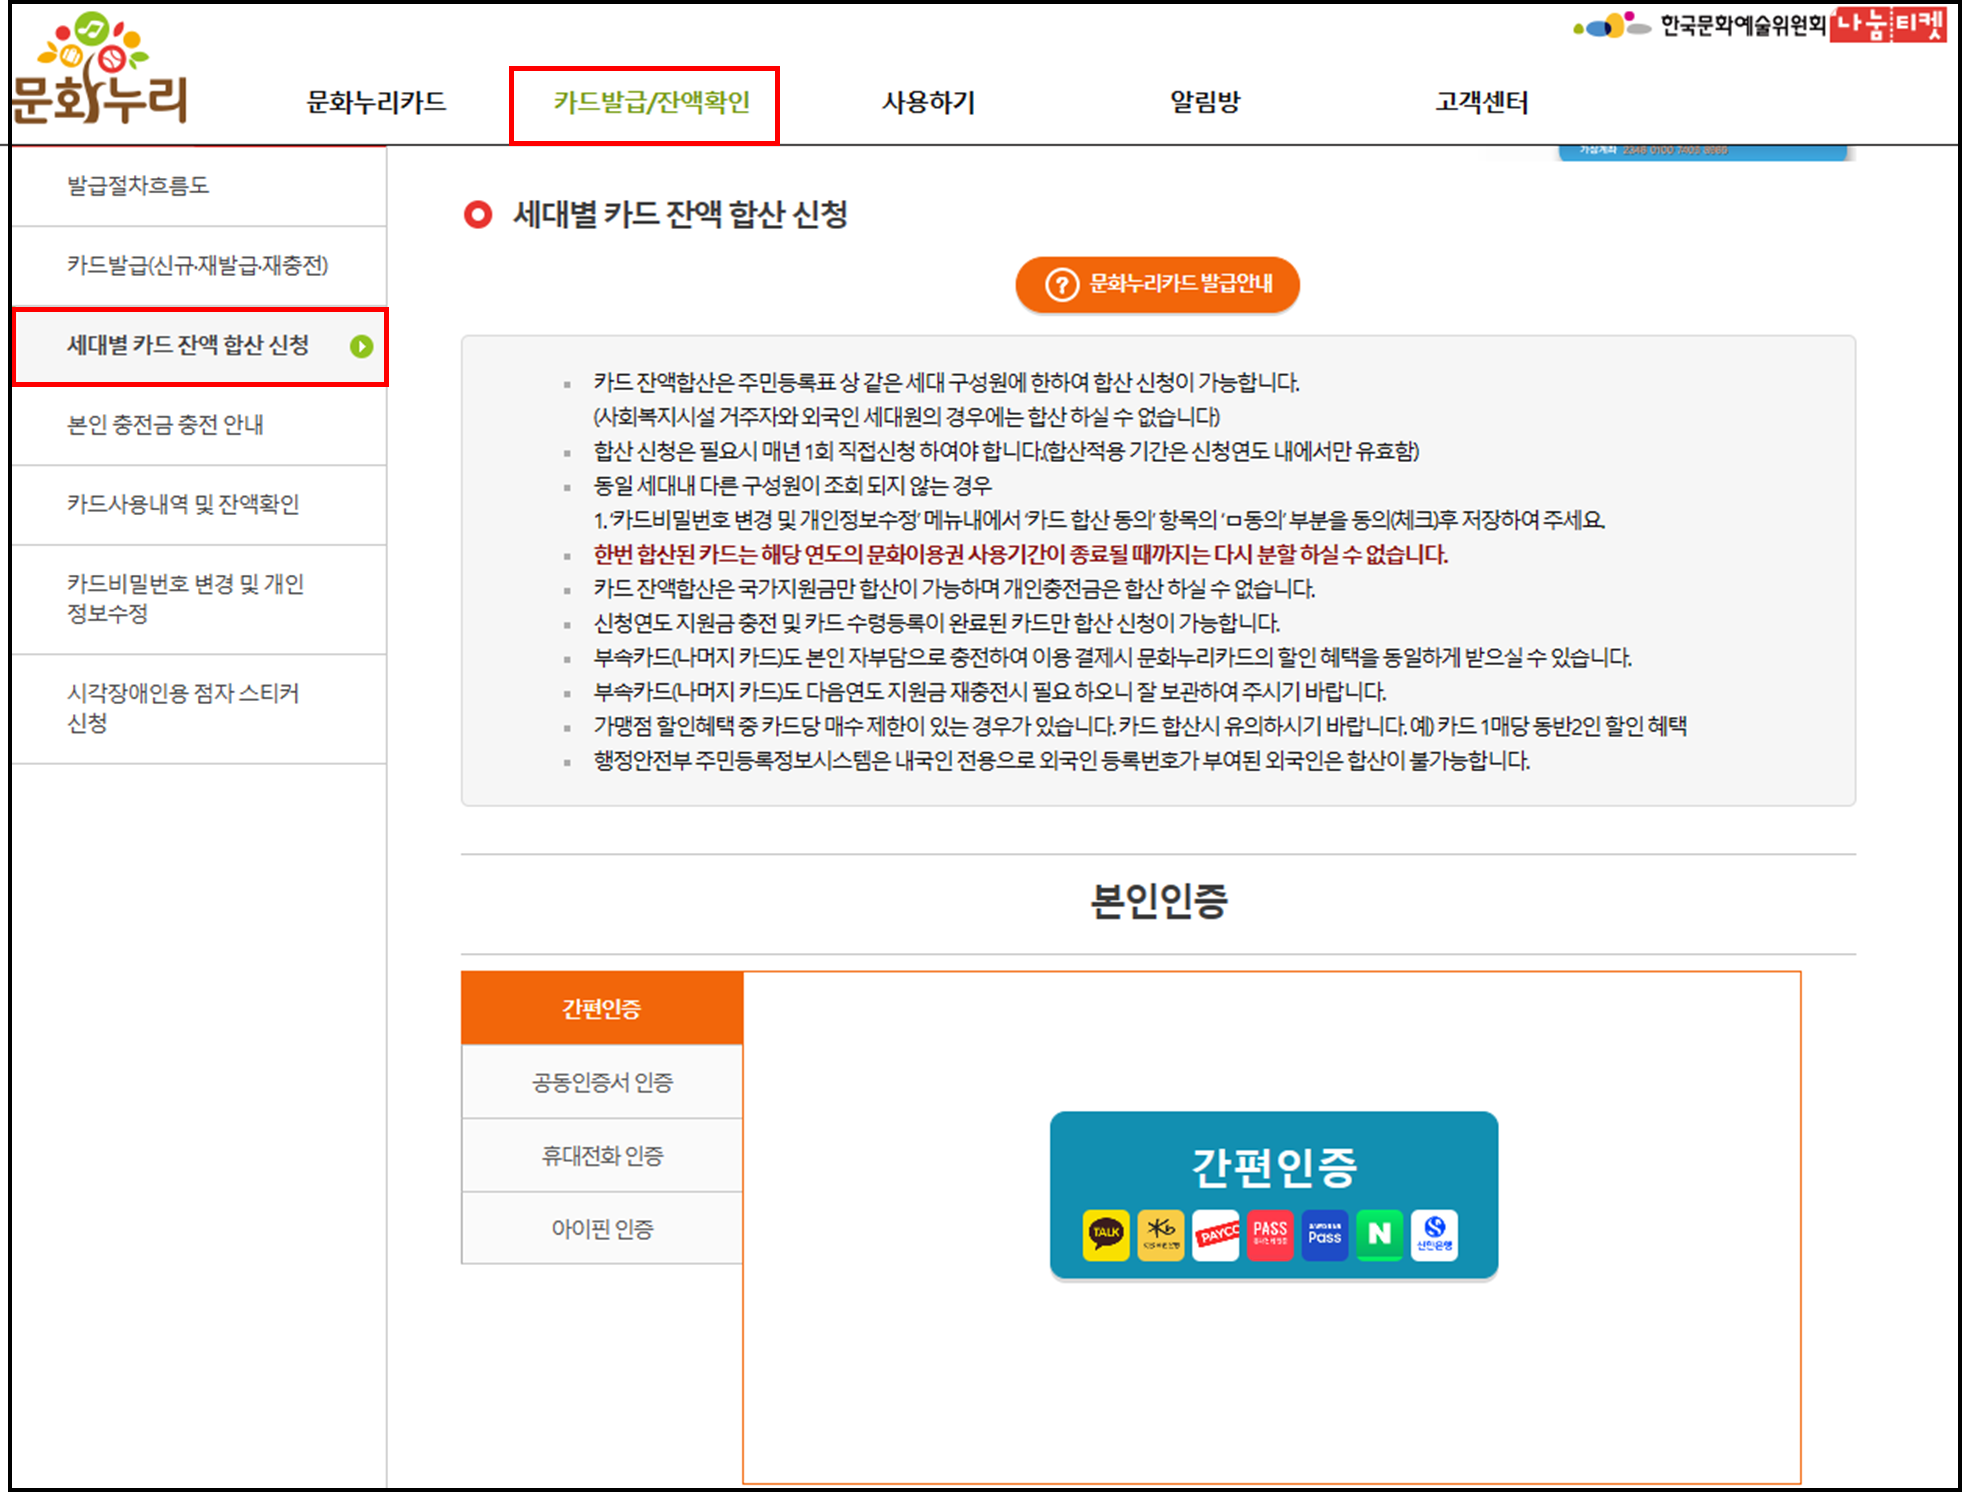The image size is (1962, 1492).
Task: Click the red PASS carrier icon
Action: 1270,1234
